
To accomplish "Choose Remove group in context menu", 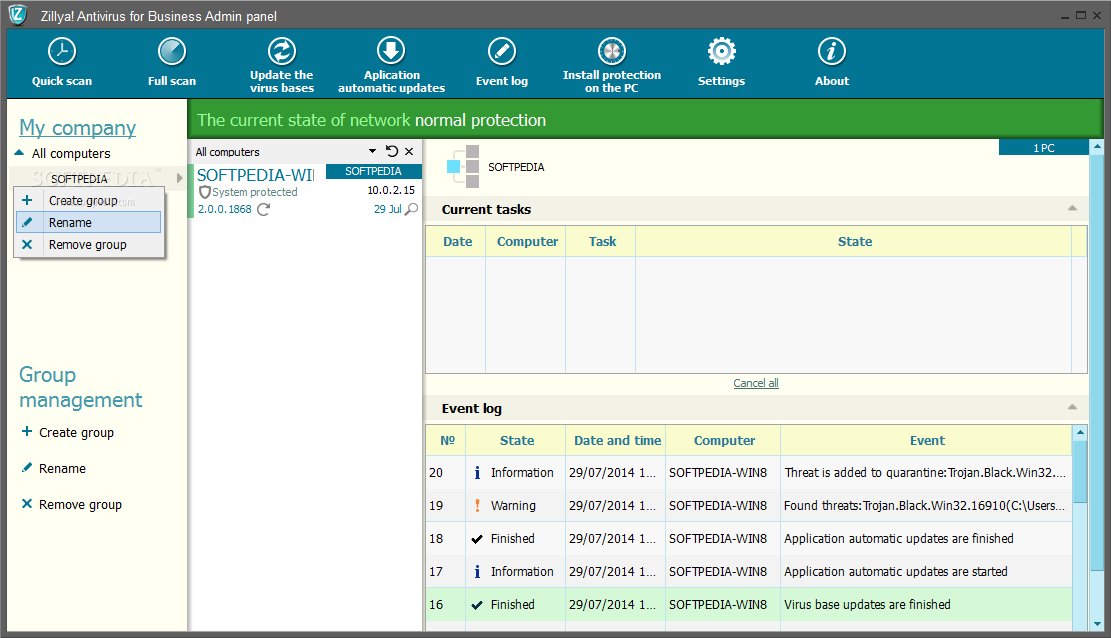I will [89, 245].
